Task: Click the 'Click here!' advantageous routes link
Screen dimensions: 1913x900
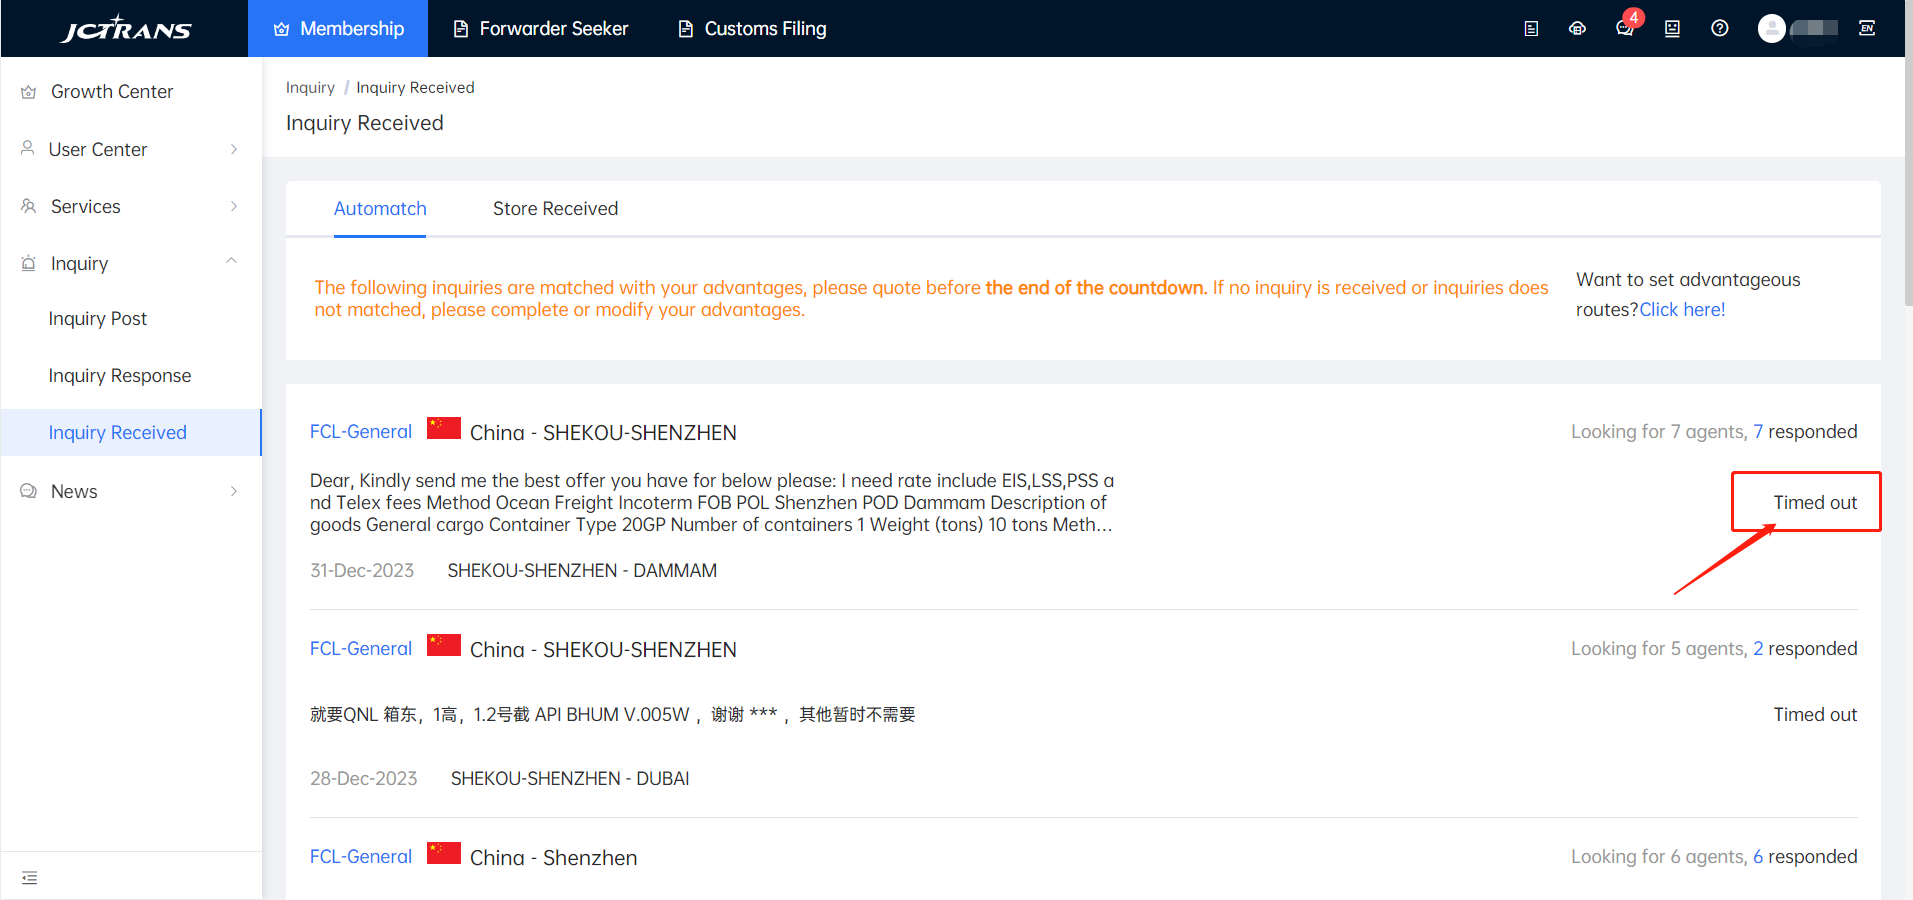Action: 1682,310
